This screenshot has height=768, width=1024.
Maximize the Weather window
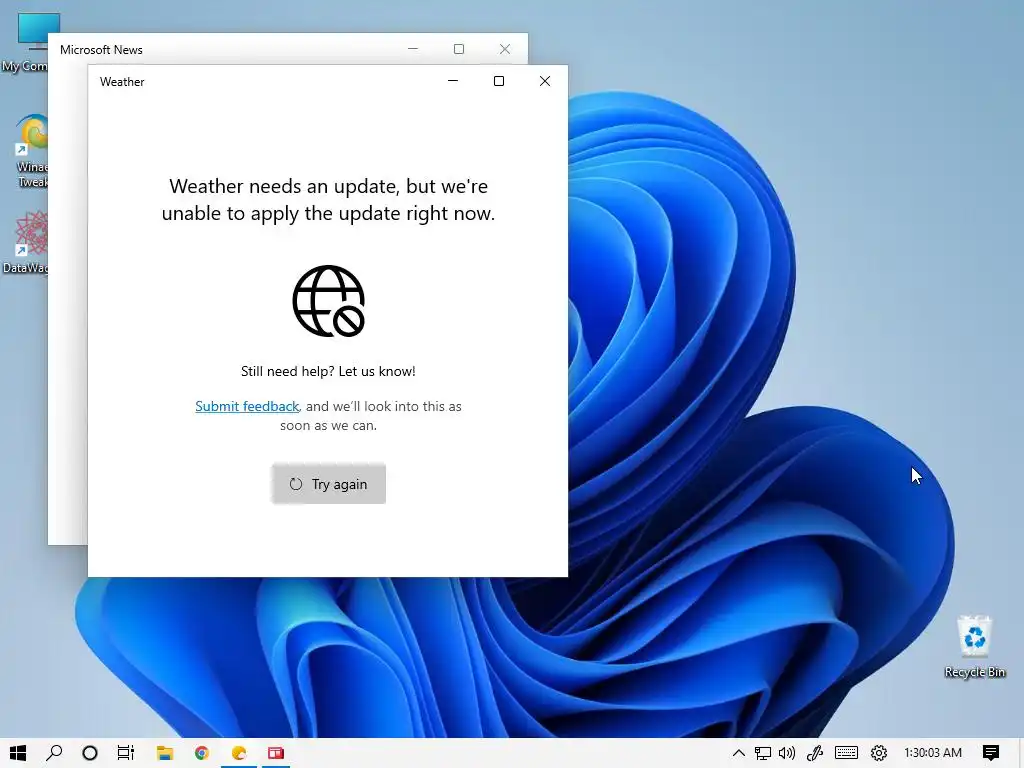coord(499,81)
